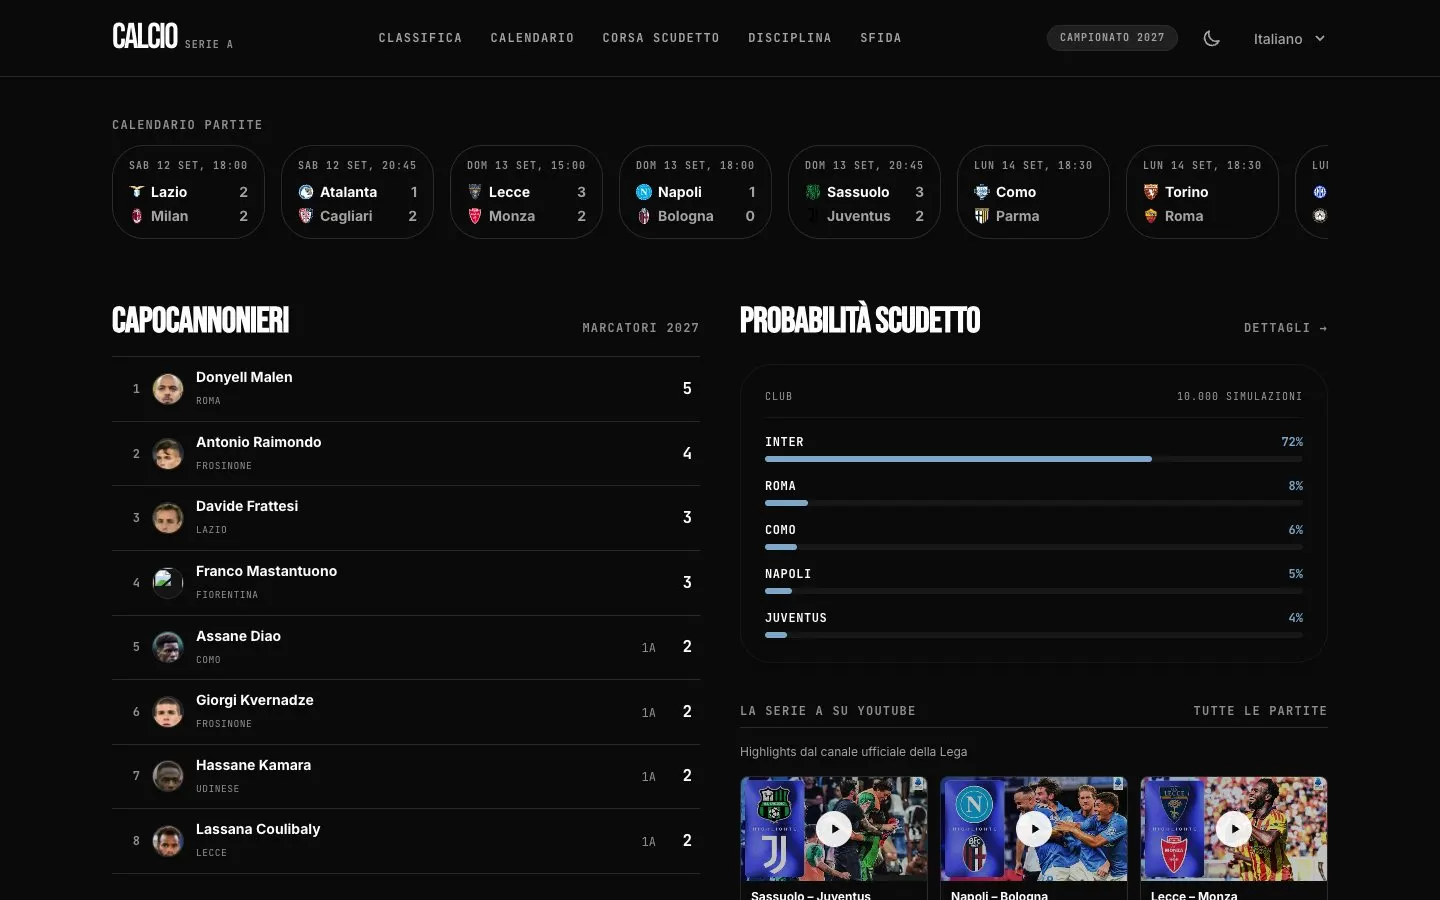This screenshot has width=1440, height=900.
Task: Click the Como crest in the match card
Action: pos(982,192)
